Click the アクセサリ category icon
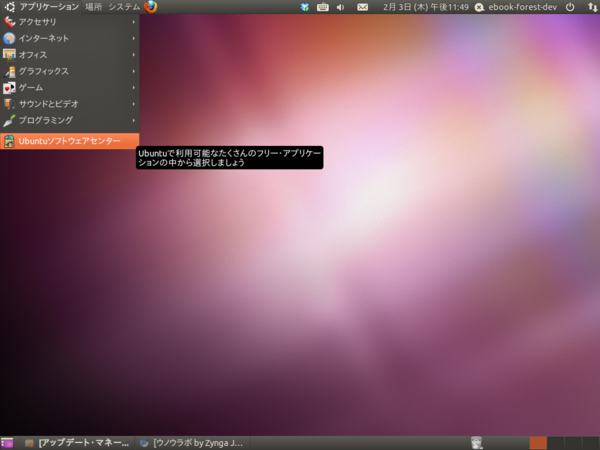The image size is (600, 450). 9,22
